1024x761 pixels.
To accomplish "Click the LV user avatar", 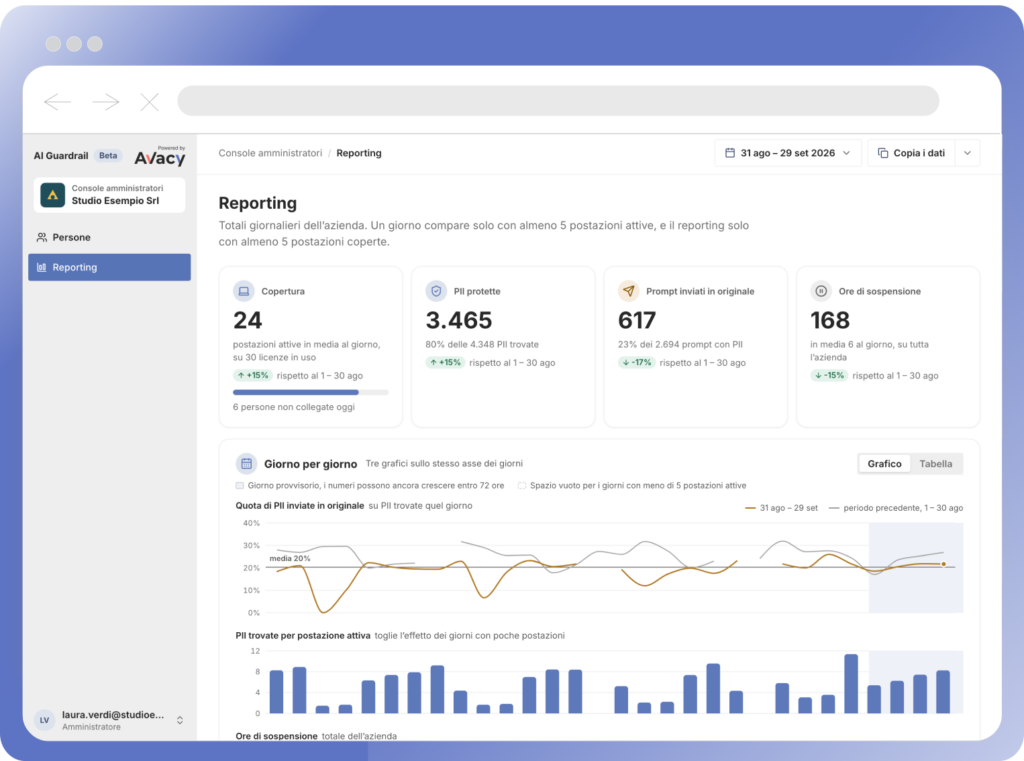I will pos(44,720).
